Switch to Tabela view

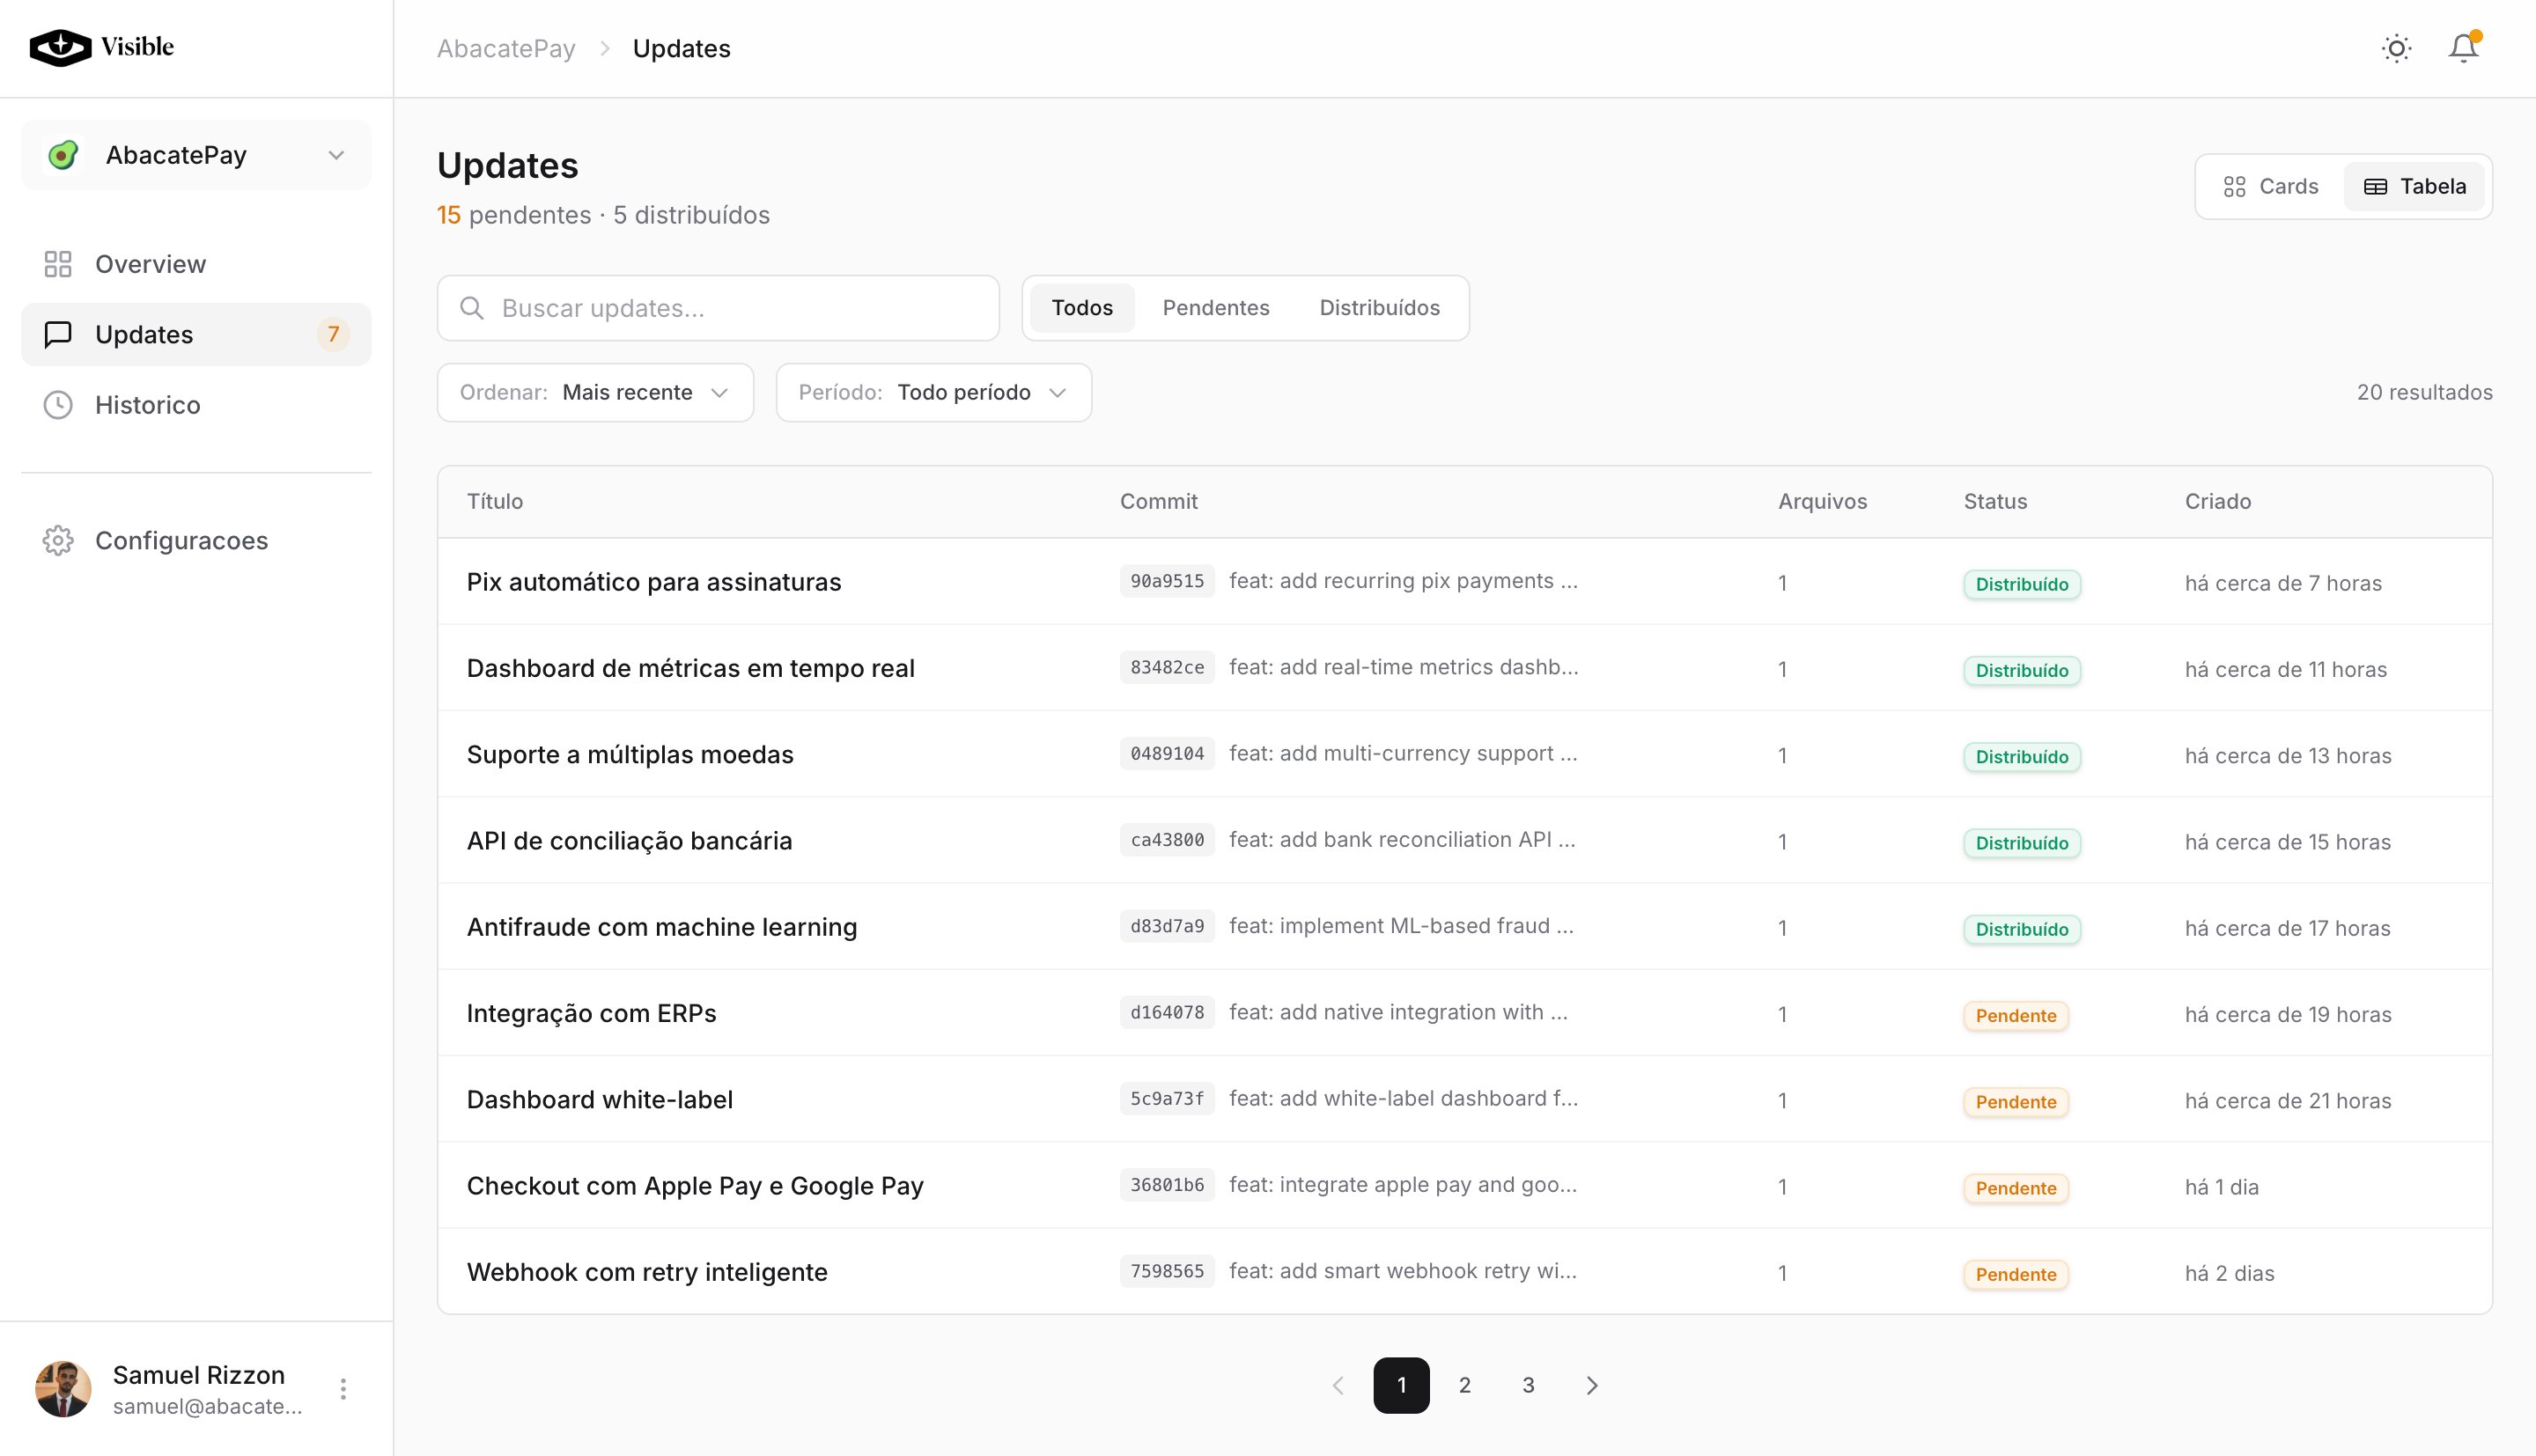[2414, 187]
